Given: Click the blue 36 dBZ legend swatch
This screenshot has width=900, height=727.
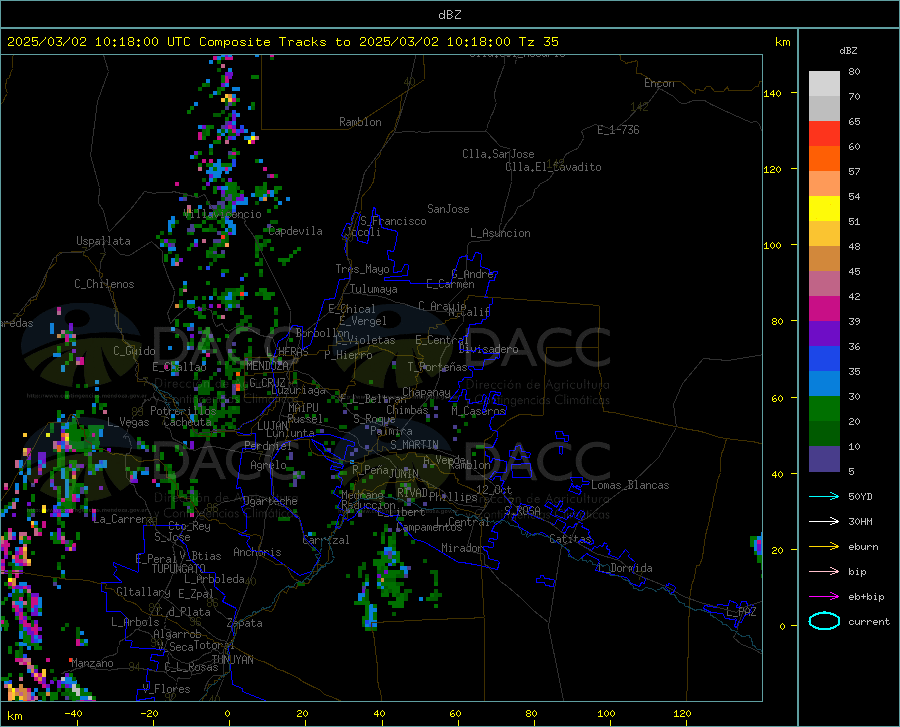Looking at the screenshot, I should [x=824, y=359].
